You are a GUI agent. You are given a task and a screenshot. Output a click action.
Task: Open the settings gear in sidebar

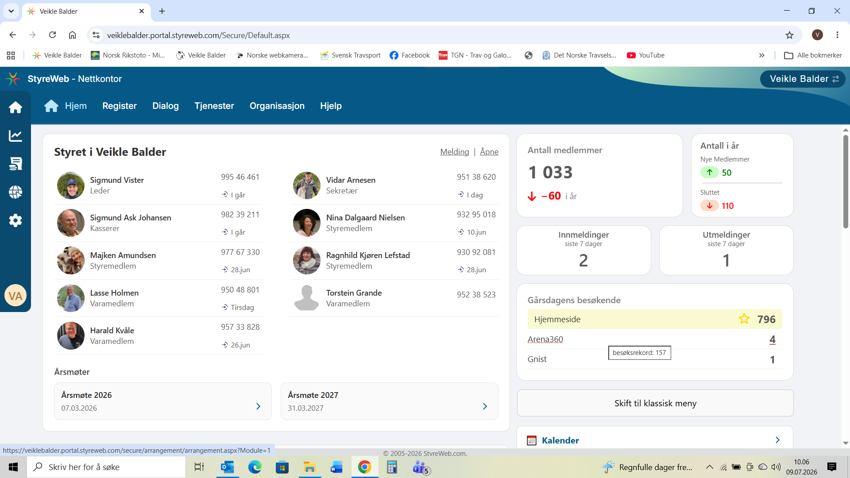coord(15,220)
